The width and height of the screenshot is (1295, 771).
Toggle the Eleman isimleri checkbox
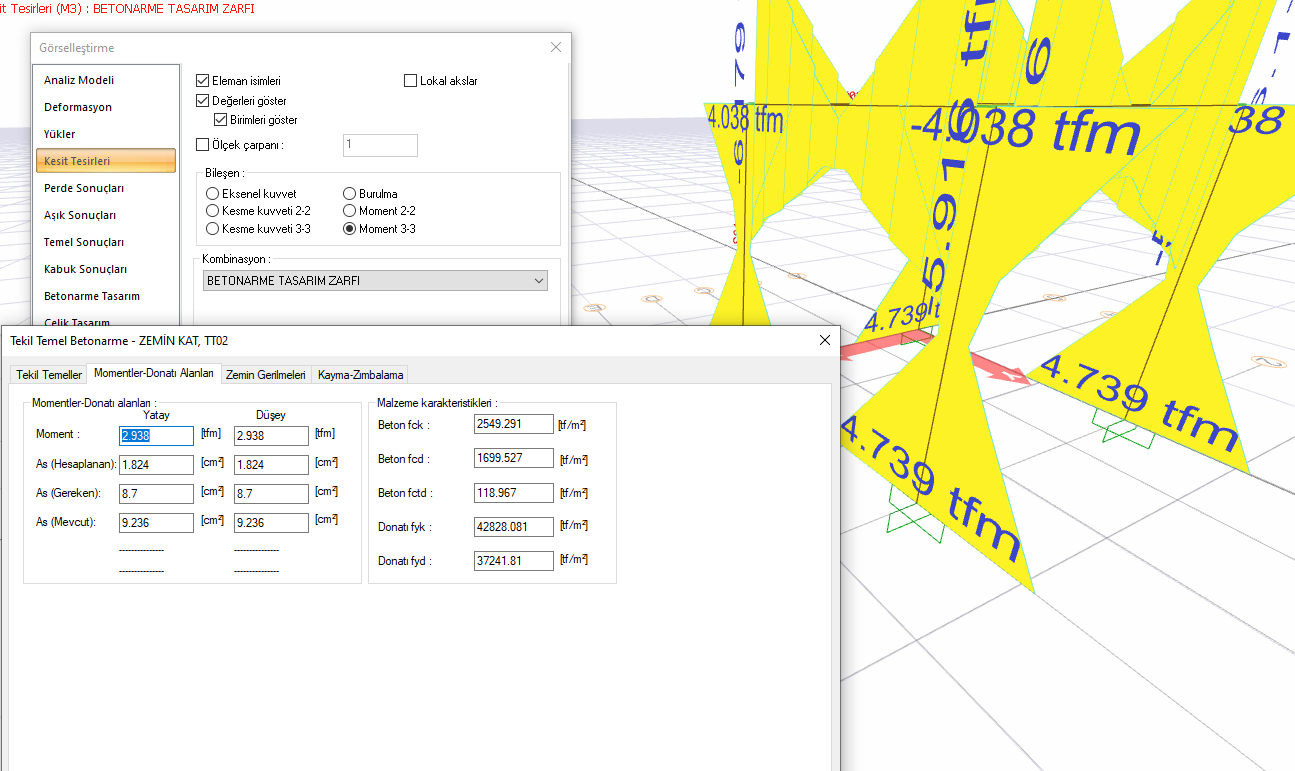tap(203, 81)
